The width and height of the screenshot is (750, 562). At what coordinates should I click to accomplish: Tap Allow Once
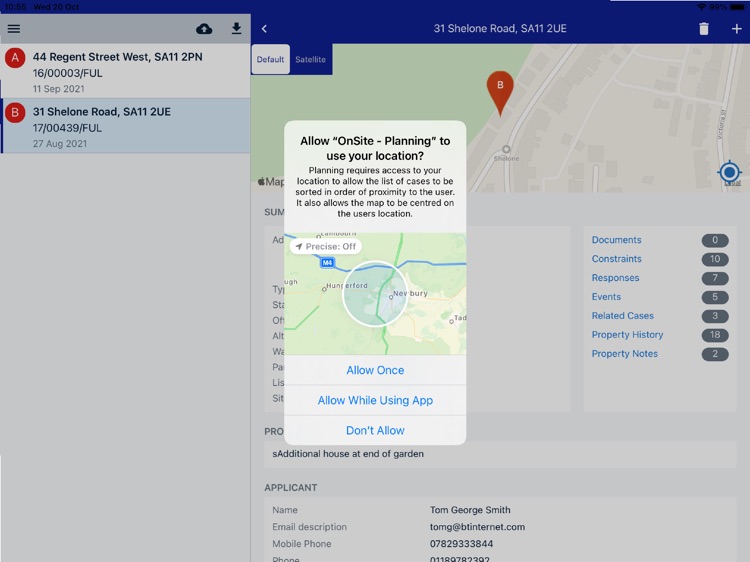click(x=375, y=370)
